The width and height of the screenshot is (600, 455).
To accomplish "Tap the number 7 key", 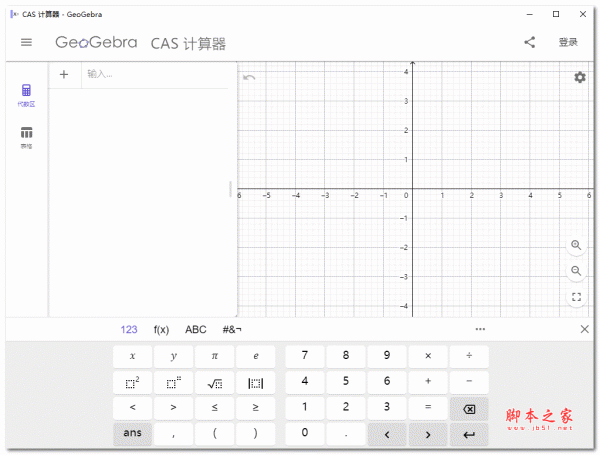I will pos(305,356).
